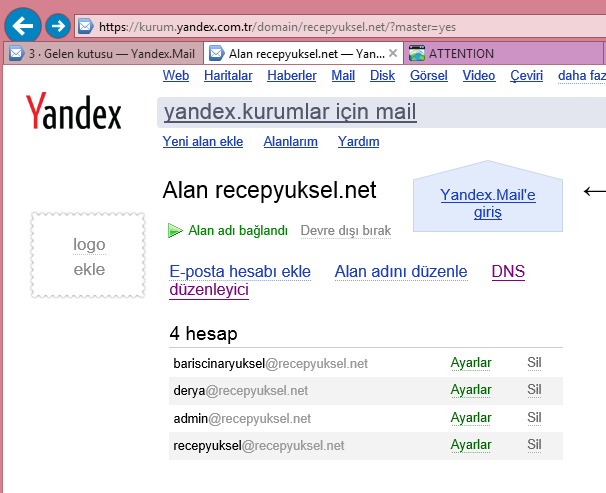Screen dimensions: 606x493
Task: Click the logo ekle placeholder box
Action: click(x=89, y=255)
